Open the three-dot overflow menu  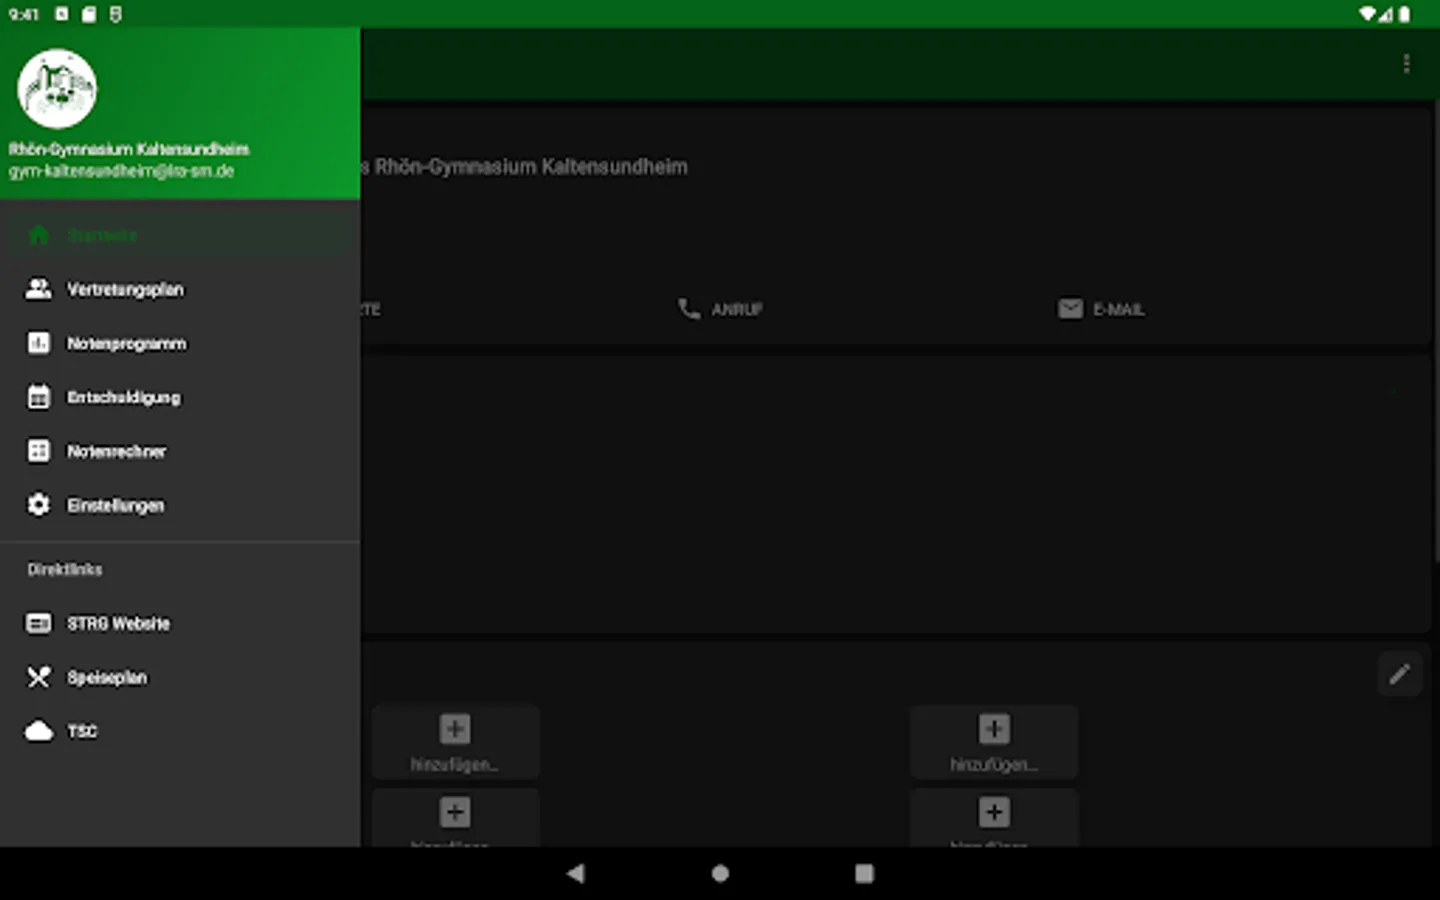[1406, 64]
